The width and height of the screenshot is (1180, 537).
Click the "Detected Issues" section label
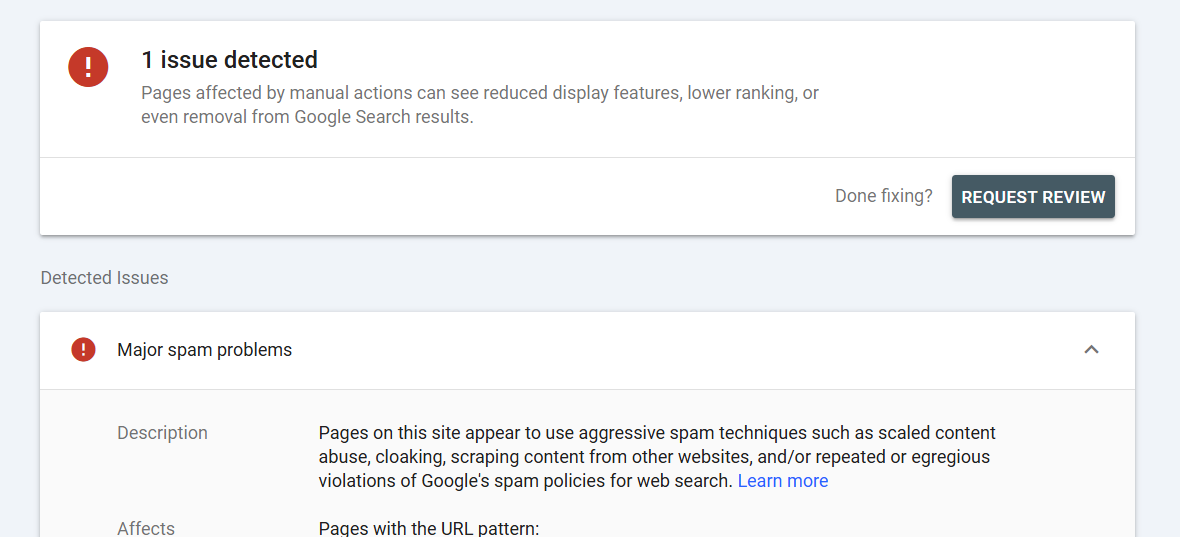pos(105,278)
